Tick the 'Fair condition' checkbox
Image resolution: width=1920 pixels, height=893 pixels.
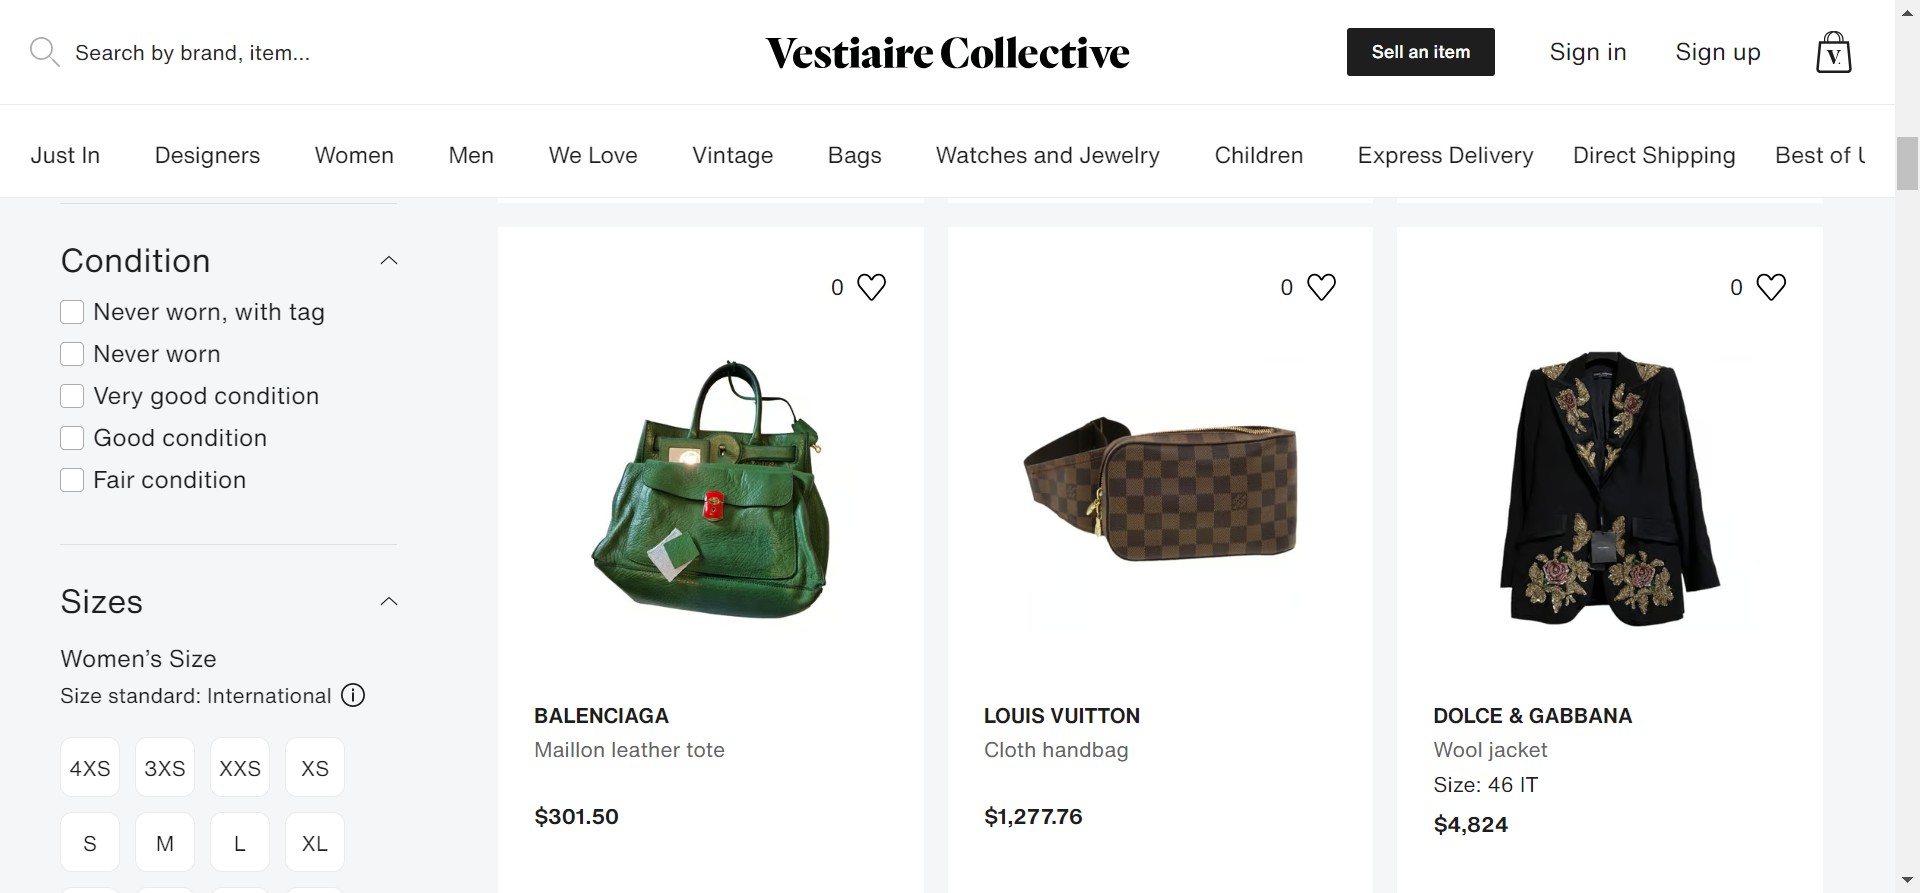click(x=72, y=480)
